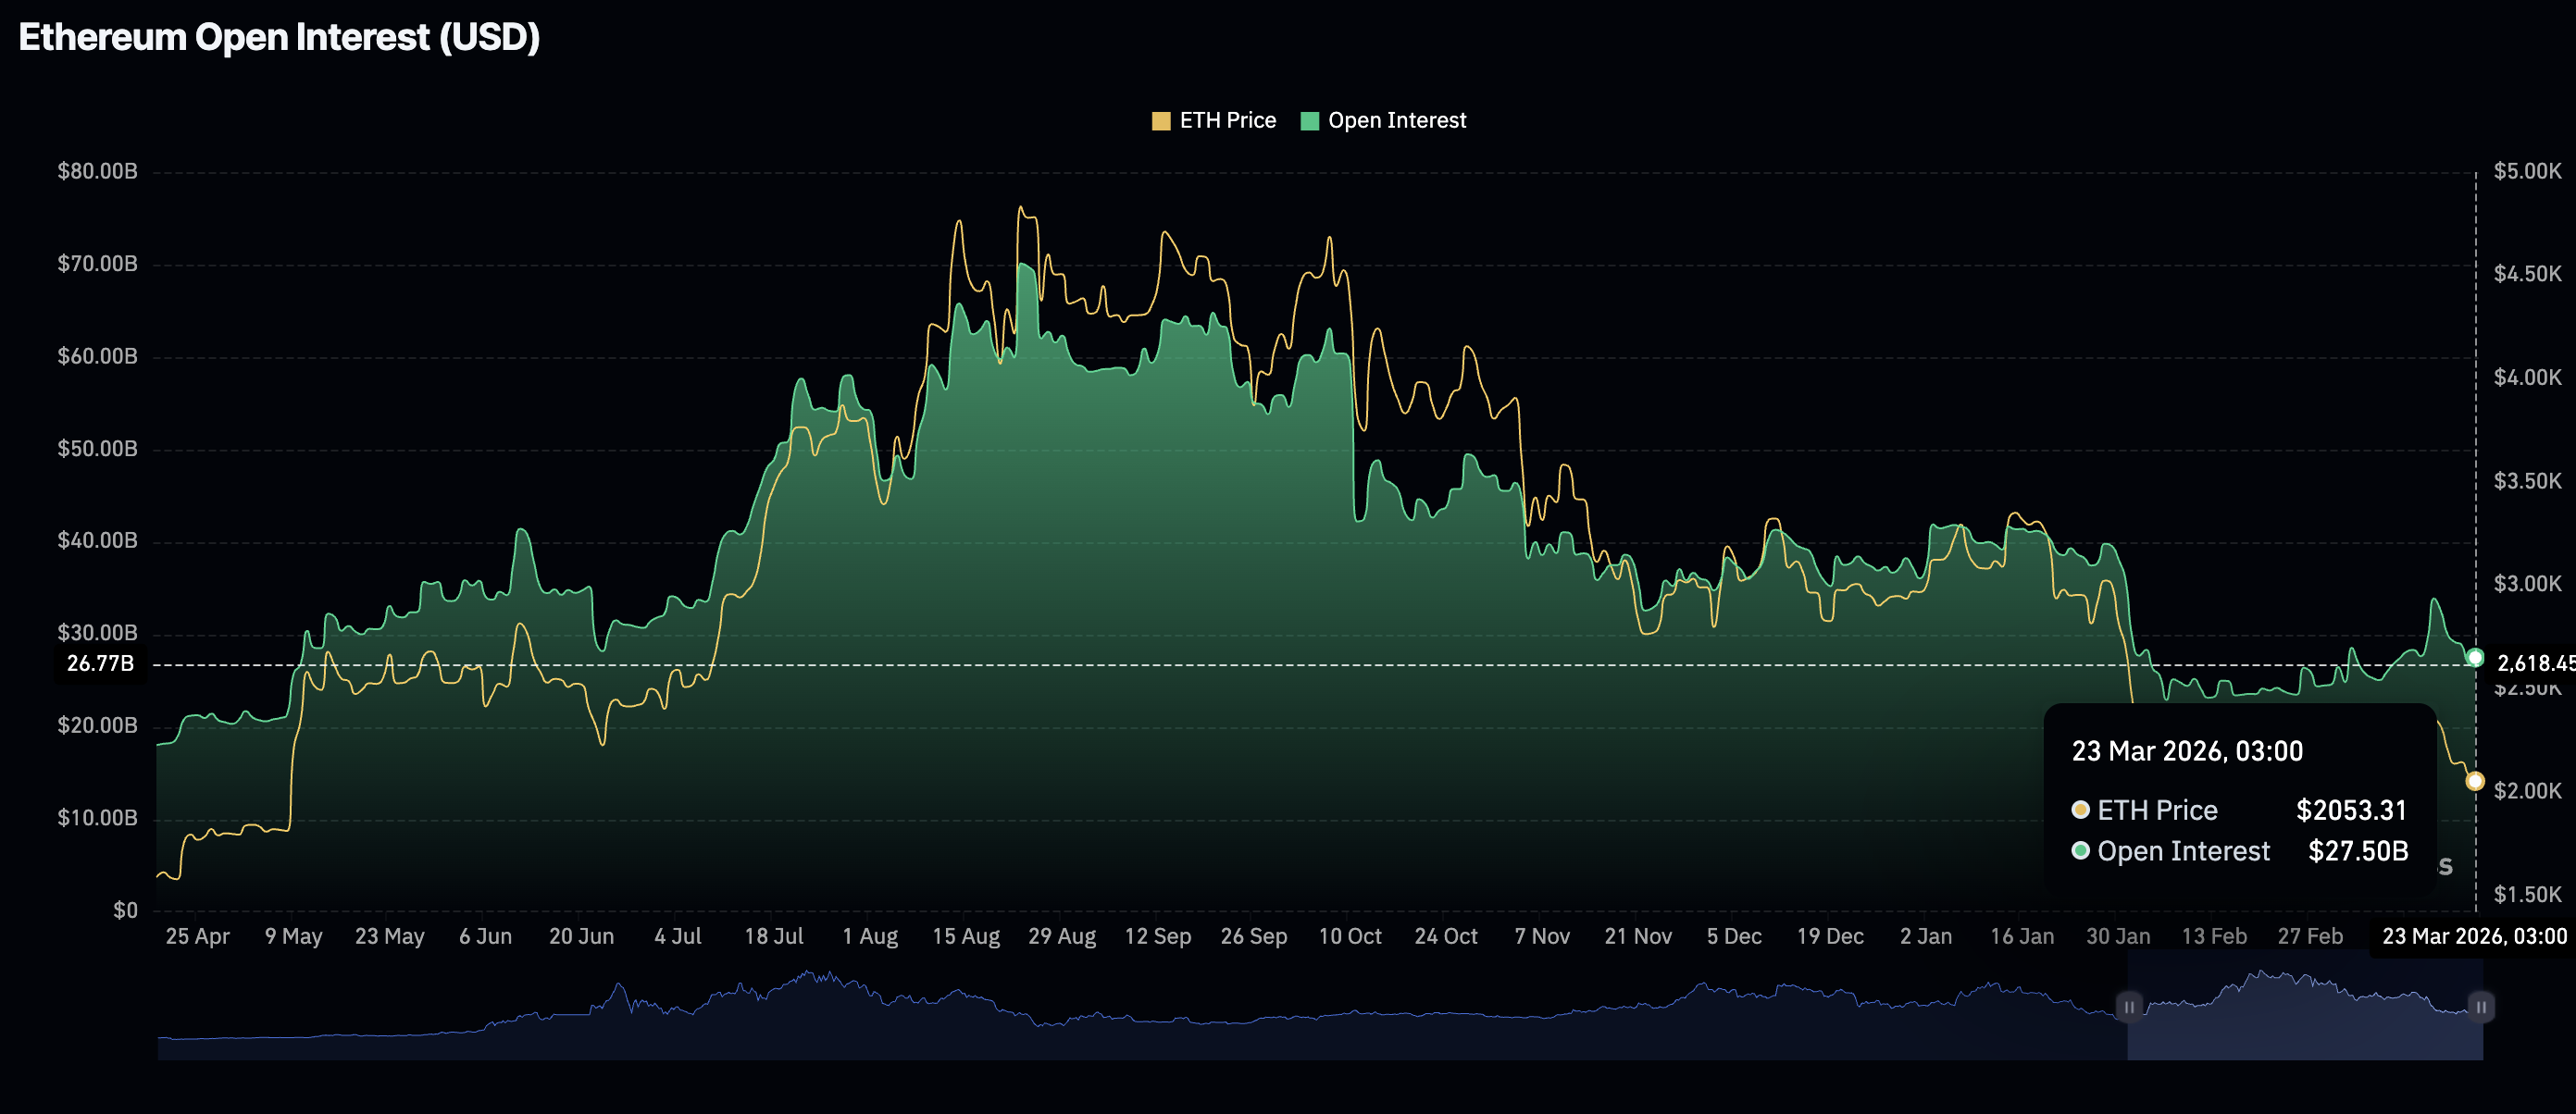Viewport: 2576px width, 1114px height.
Task: Toggle the ETH Price legend swatch
Action: coord(1160,121)
